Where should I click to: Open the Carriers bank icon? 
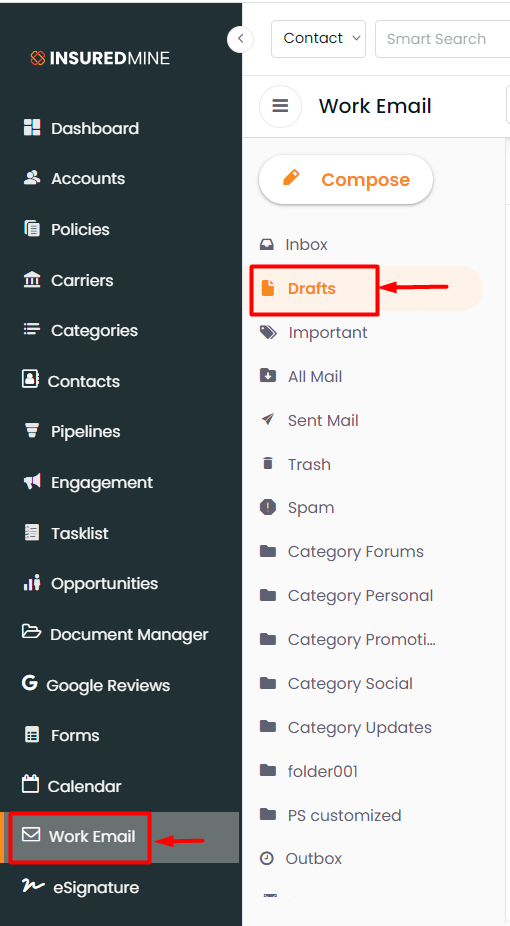[x=32, y=279]
